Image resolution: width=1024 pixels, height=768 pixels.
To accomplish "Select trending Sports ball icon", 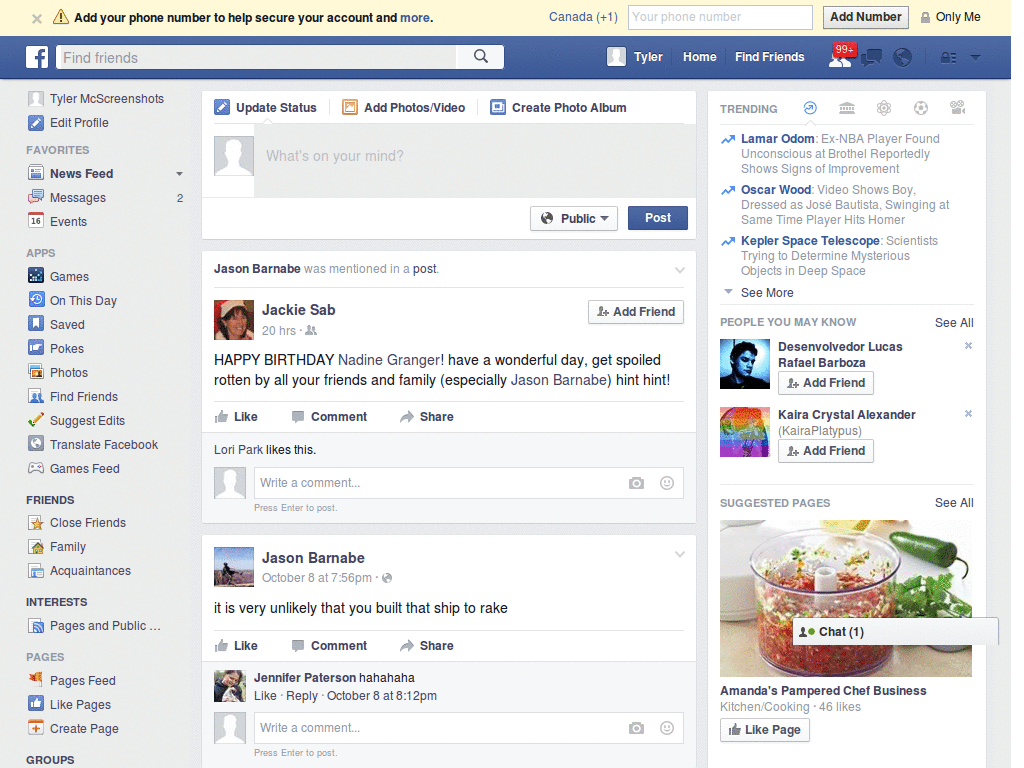I will (x=921, y=108).
